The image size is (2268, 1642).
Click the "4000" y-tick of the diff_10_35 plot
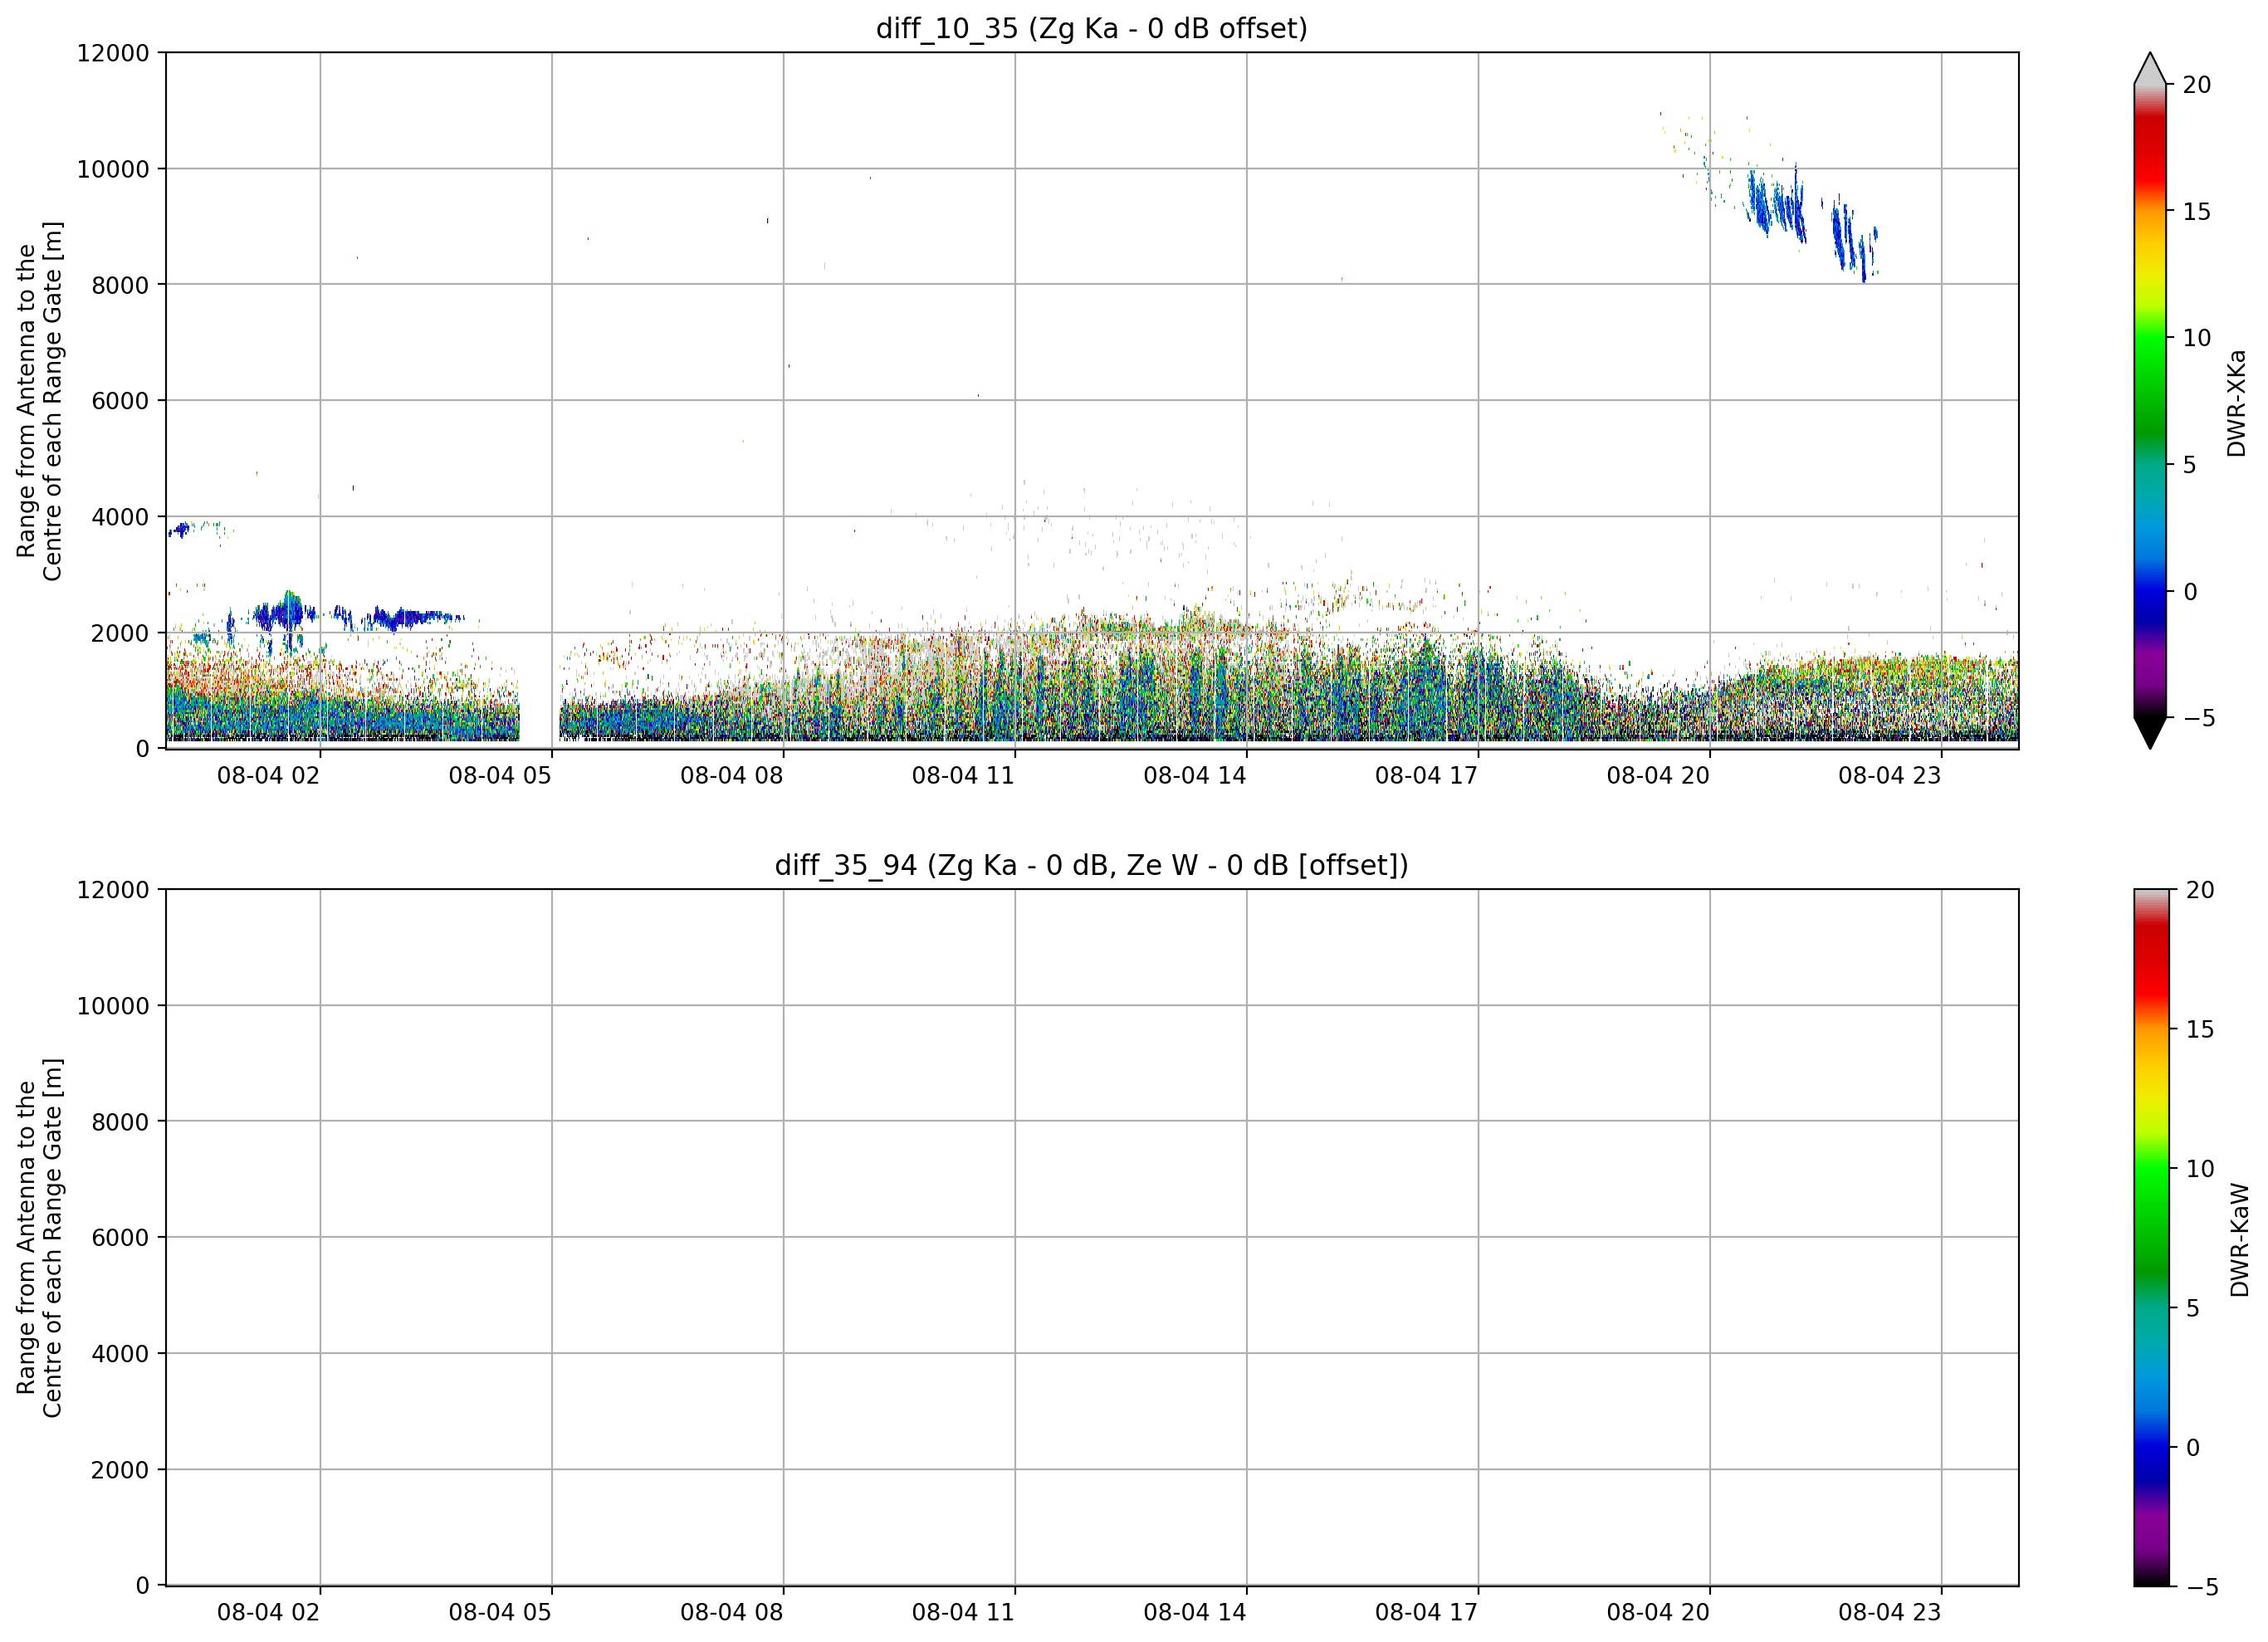click(120, 517)
